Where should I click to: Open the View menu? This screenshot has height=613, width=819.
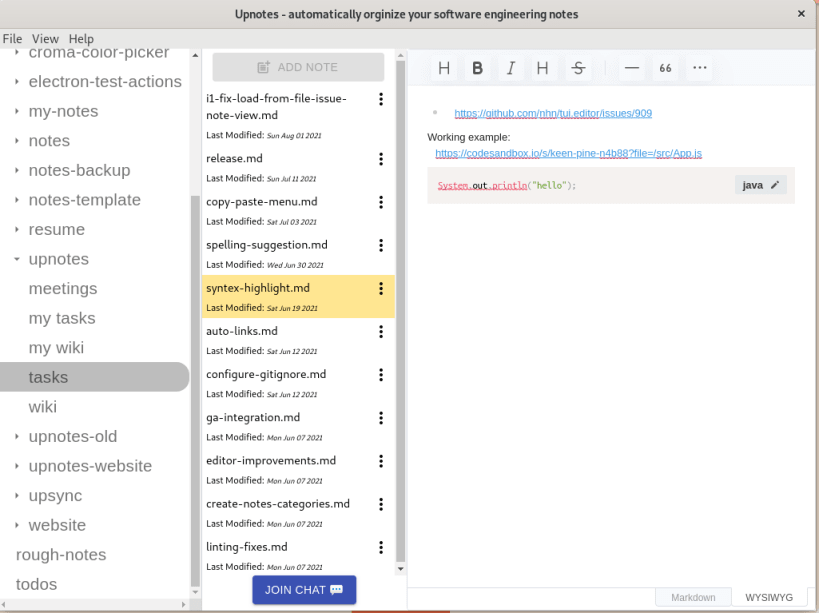45,39
